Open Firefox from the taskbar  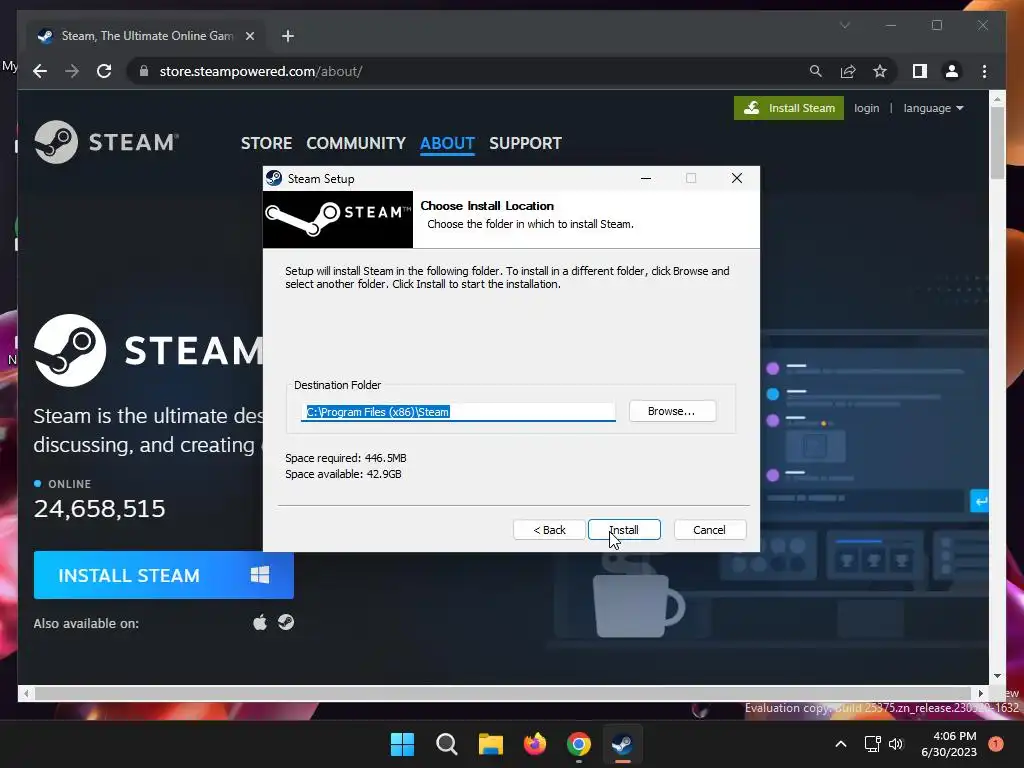coord(535,744)
